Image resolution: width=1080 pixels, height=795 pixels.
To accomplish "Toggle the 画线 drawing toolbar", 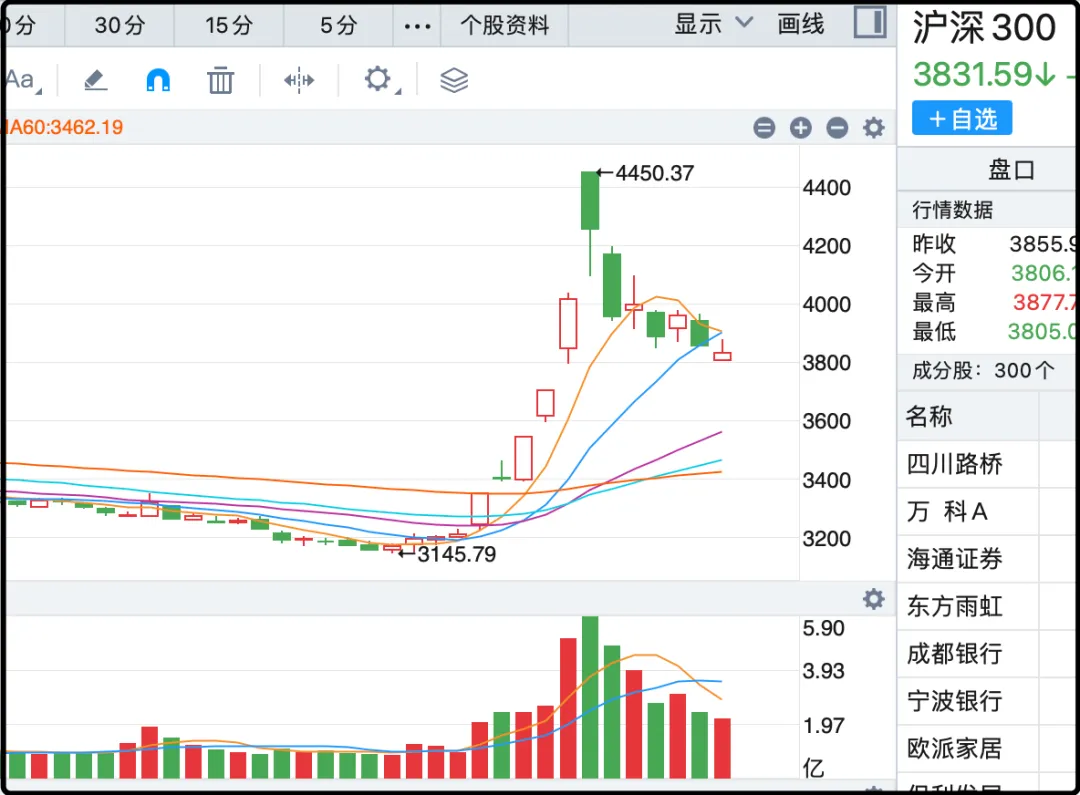I will pyautogui.click(x=801, y=25).
